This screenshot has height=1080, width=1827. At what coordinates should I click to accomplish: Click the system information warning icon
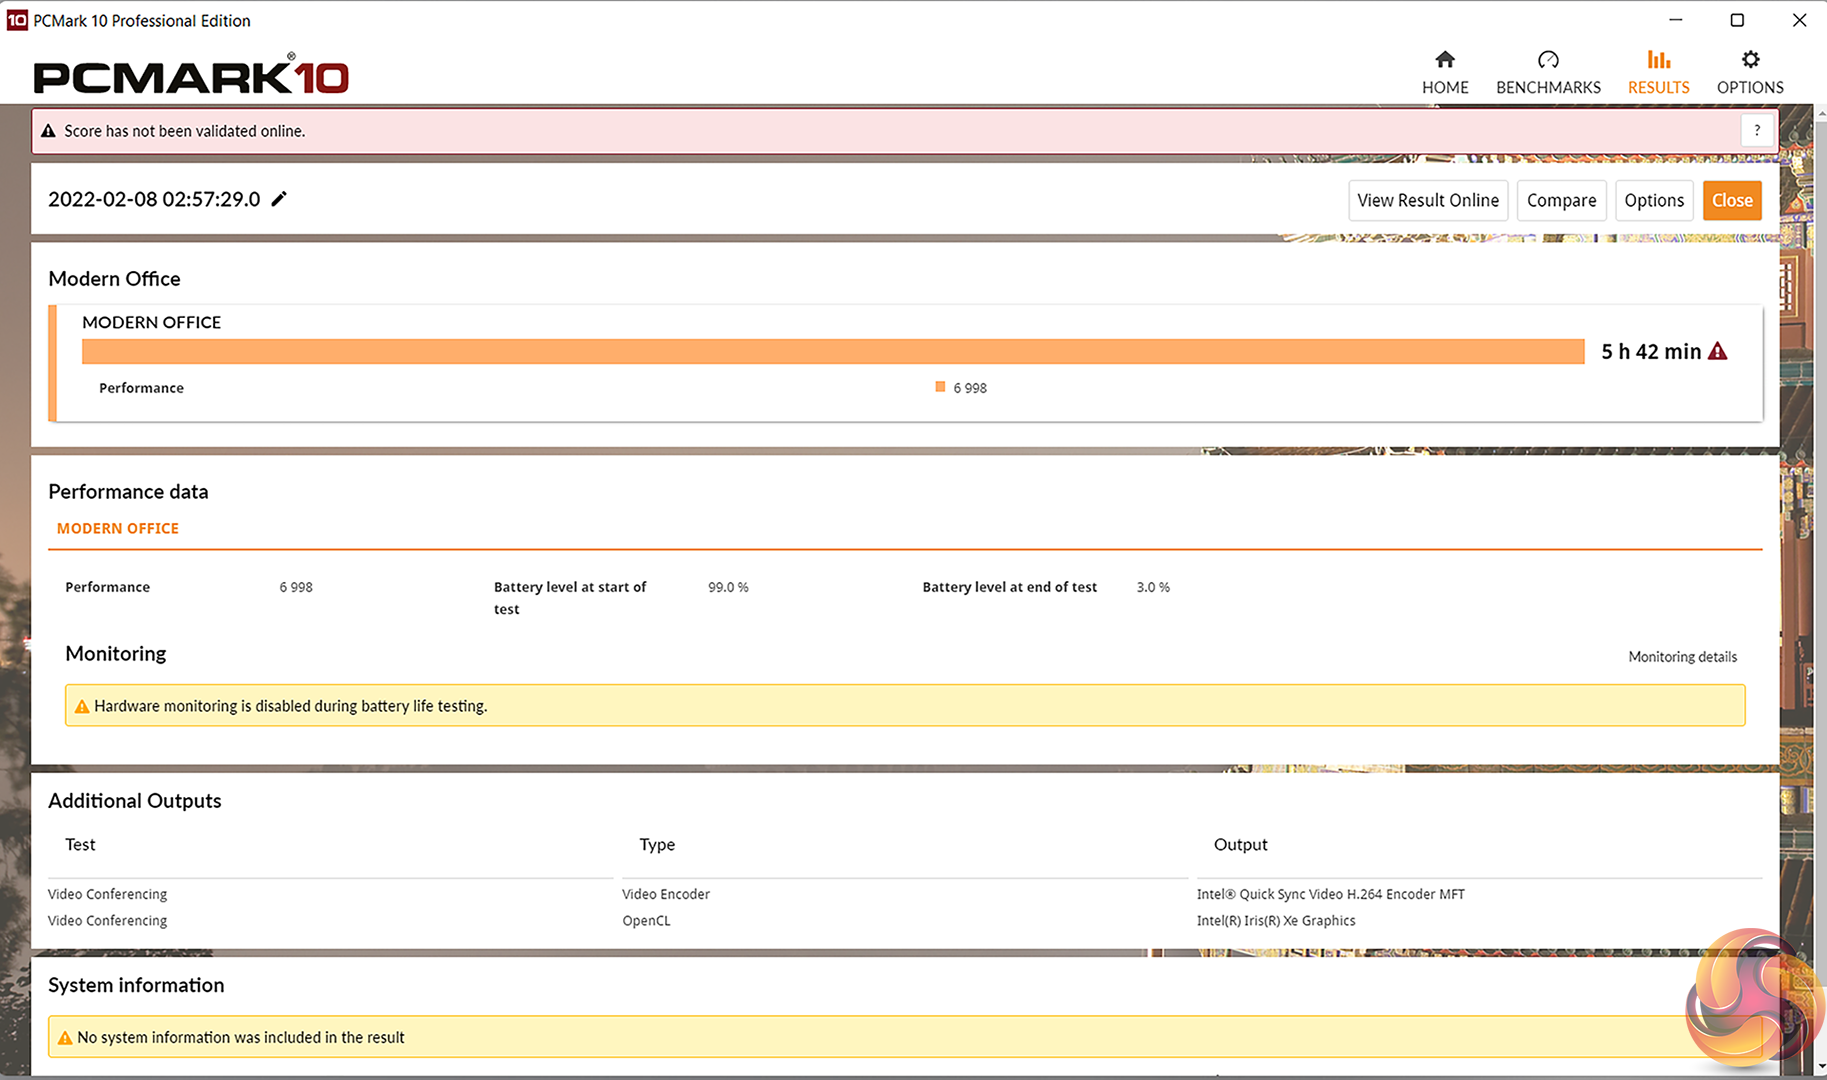[65, 1038]
